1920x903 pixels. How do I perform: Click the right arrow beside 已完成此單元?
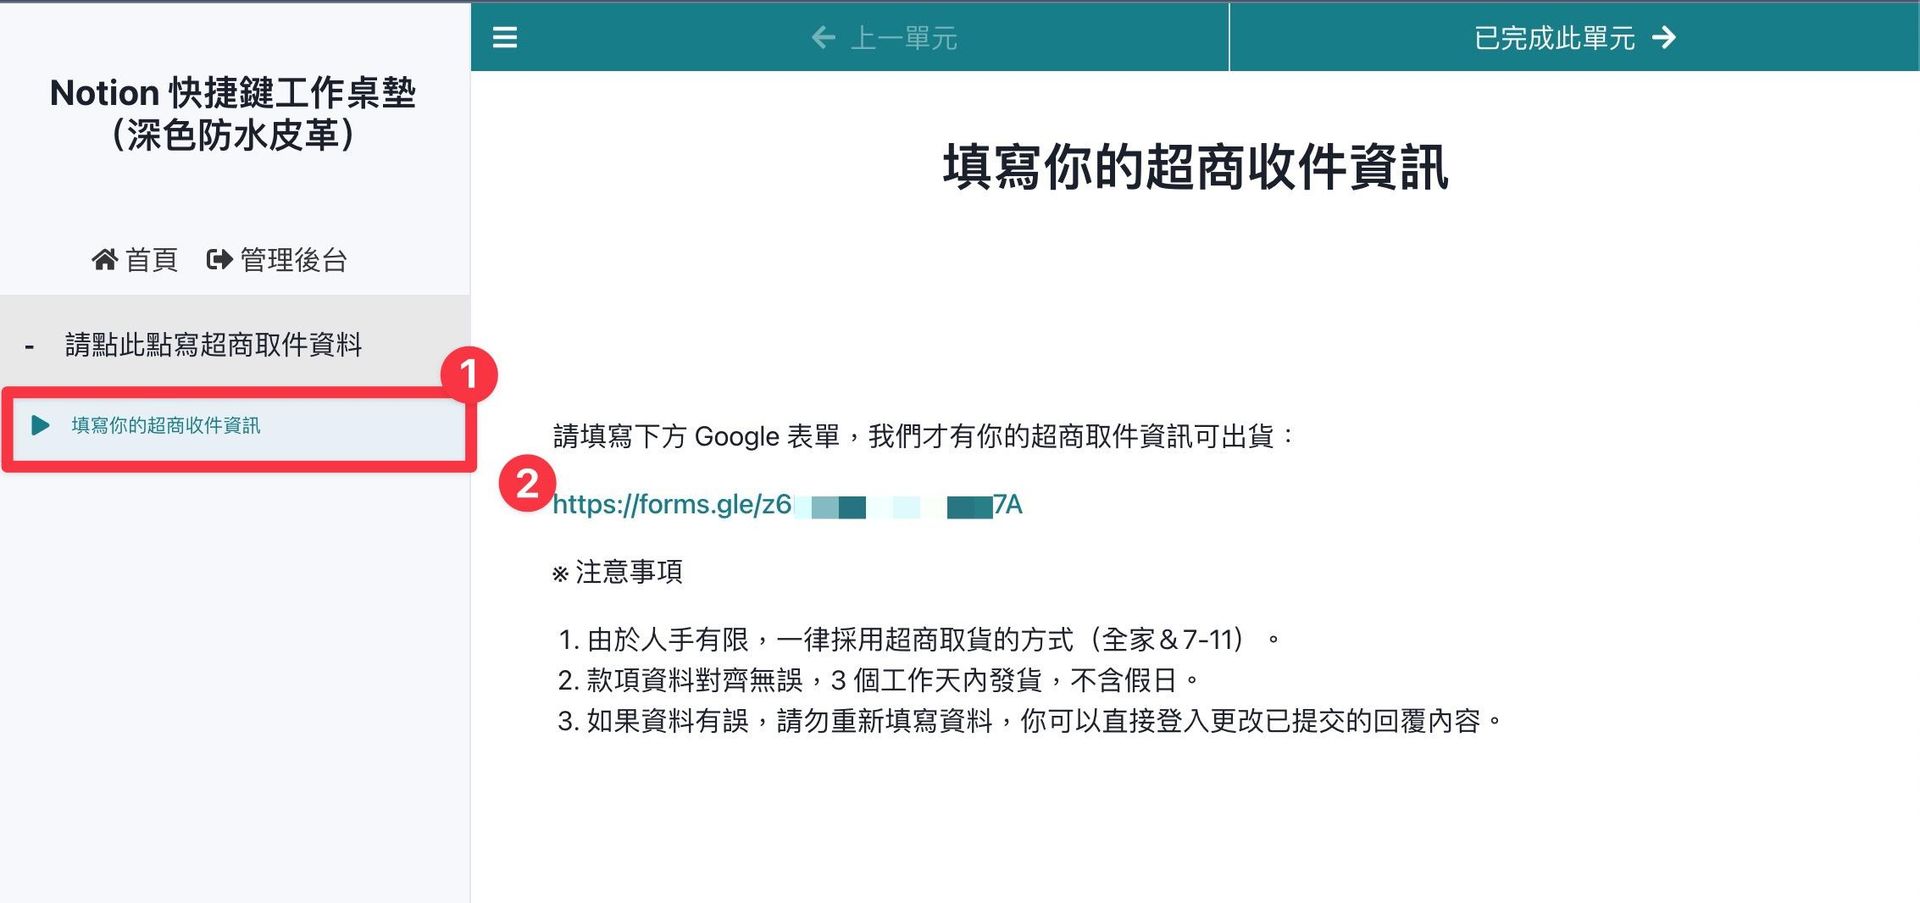click(x=1664, y=38)
